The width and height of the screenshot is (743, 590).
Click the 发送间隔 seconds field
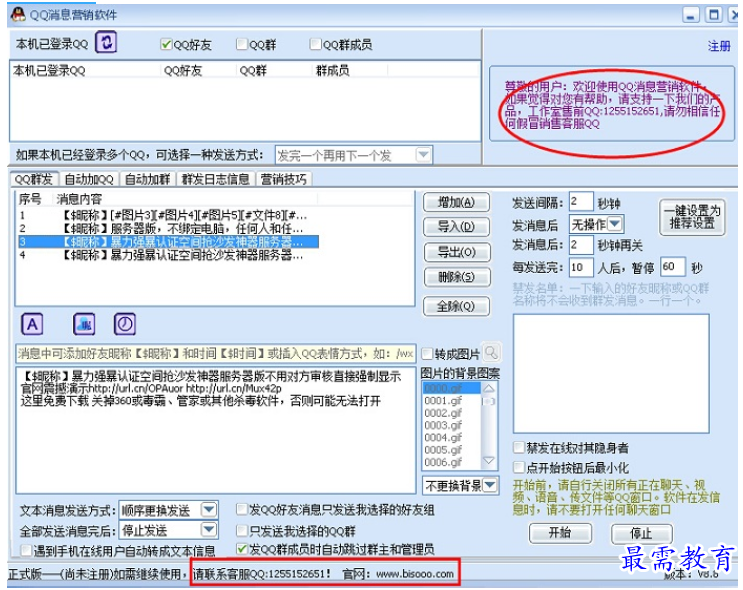pyautogui.click(x=580, y=202)
